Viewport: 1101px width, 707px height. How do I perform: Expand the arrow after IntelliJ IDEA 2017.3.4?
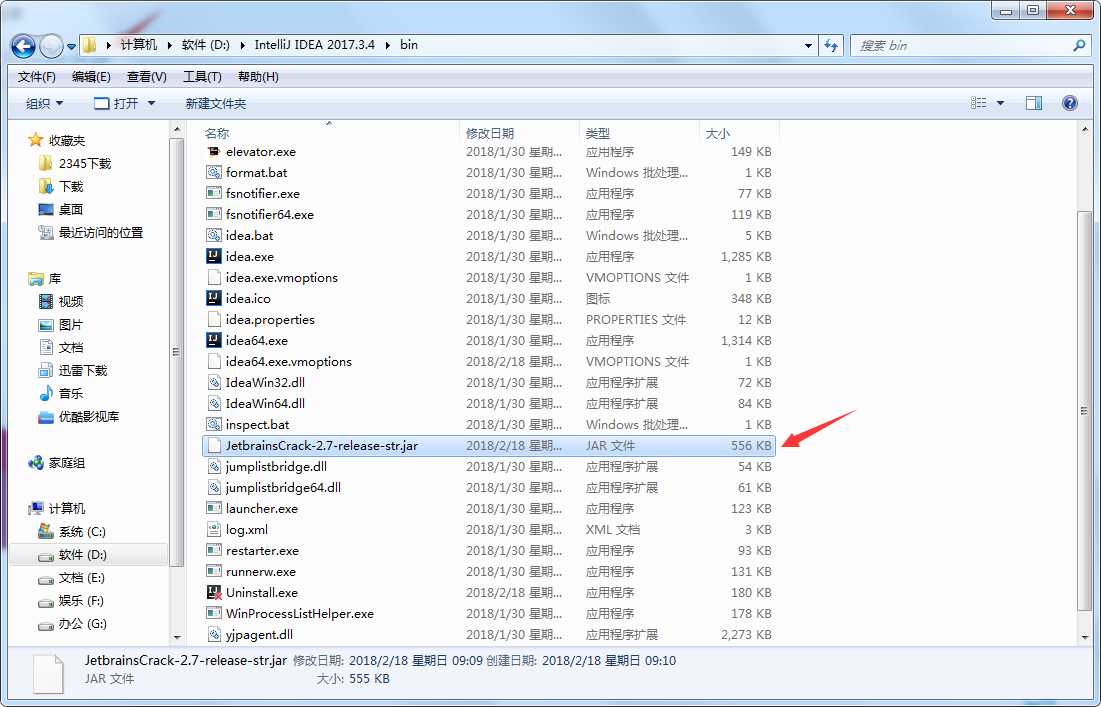[x=388, y=45]
